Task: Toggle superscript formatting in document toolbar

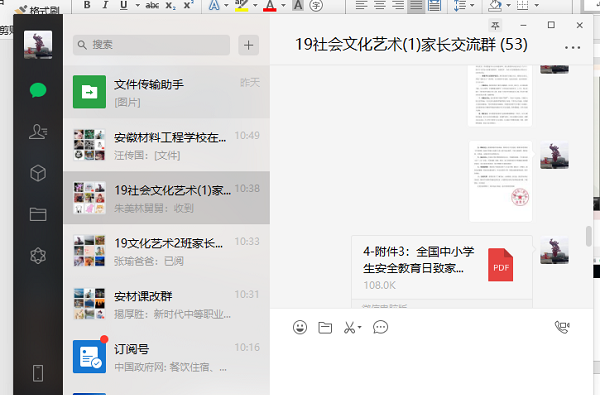Action: click(x=188, y=5)
